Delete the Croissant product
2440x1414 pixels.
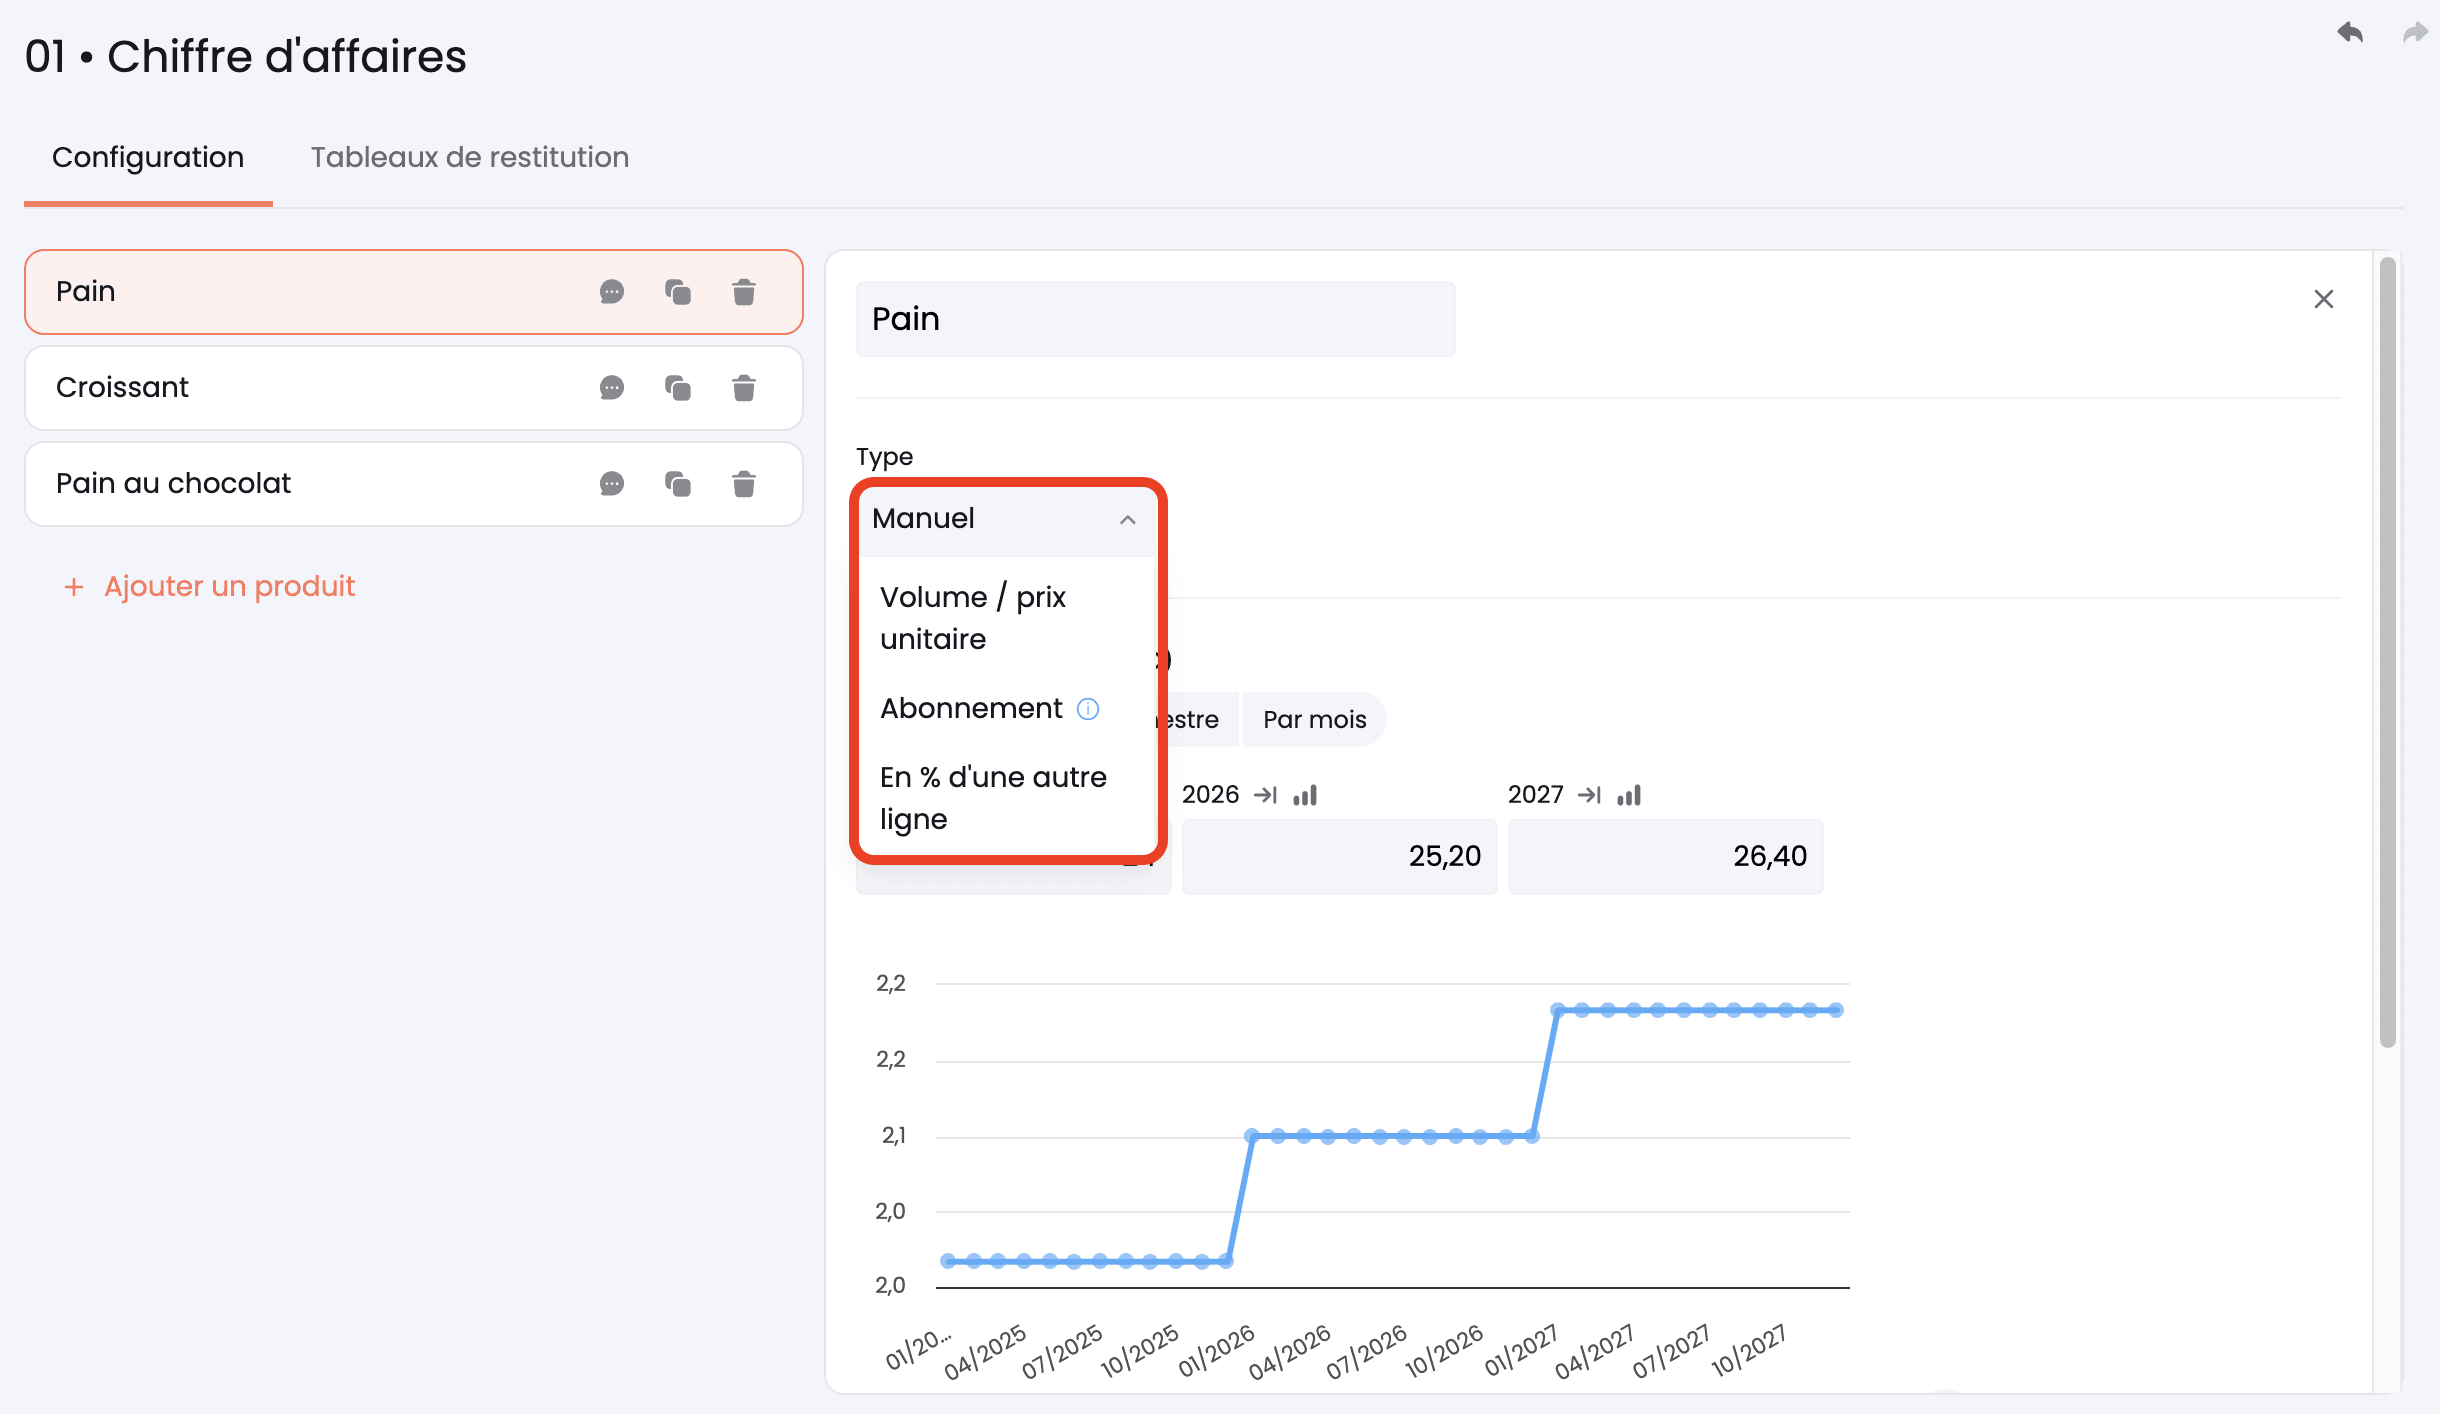[744, 388]
